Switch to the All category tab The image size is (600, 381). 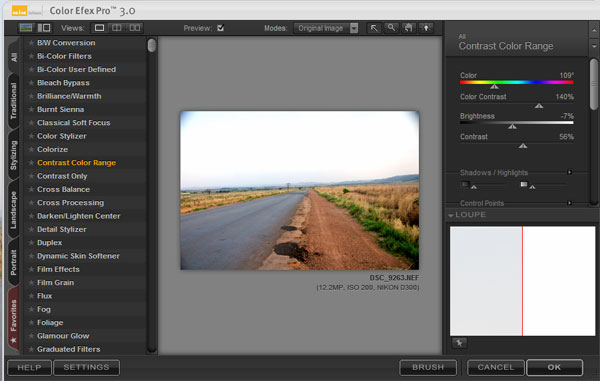point(14,57)
